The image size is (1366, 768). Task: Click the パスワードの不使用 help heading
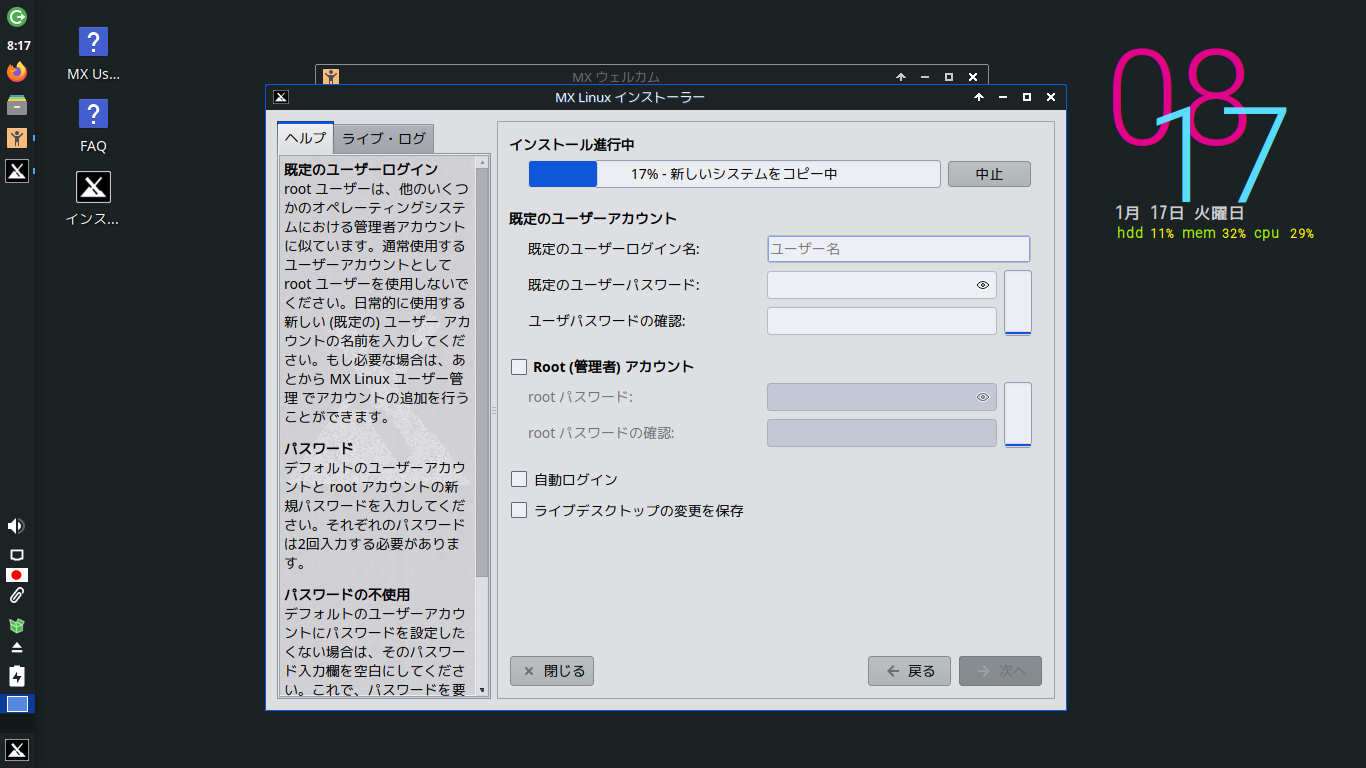pos(347,594)
